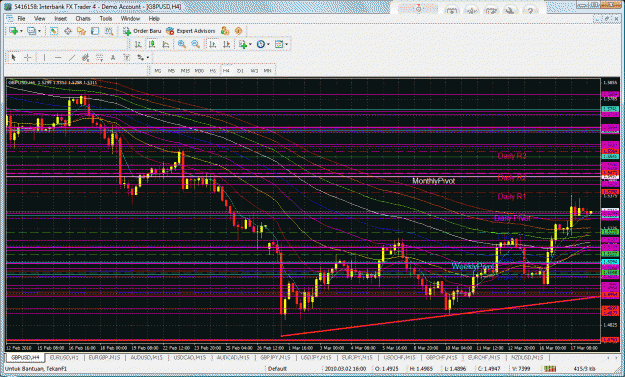The width and height of the screenshot is (625, 377).
Task: Open the Help menu
Action: pos(154,18)
